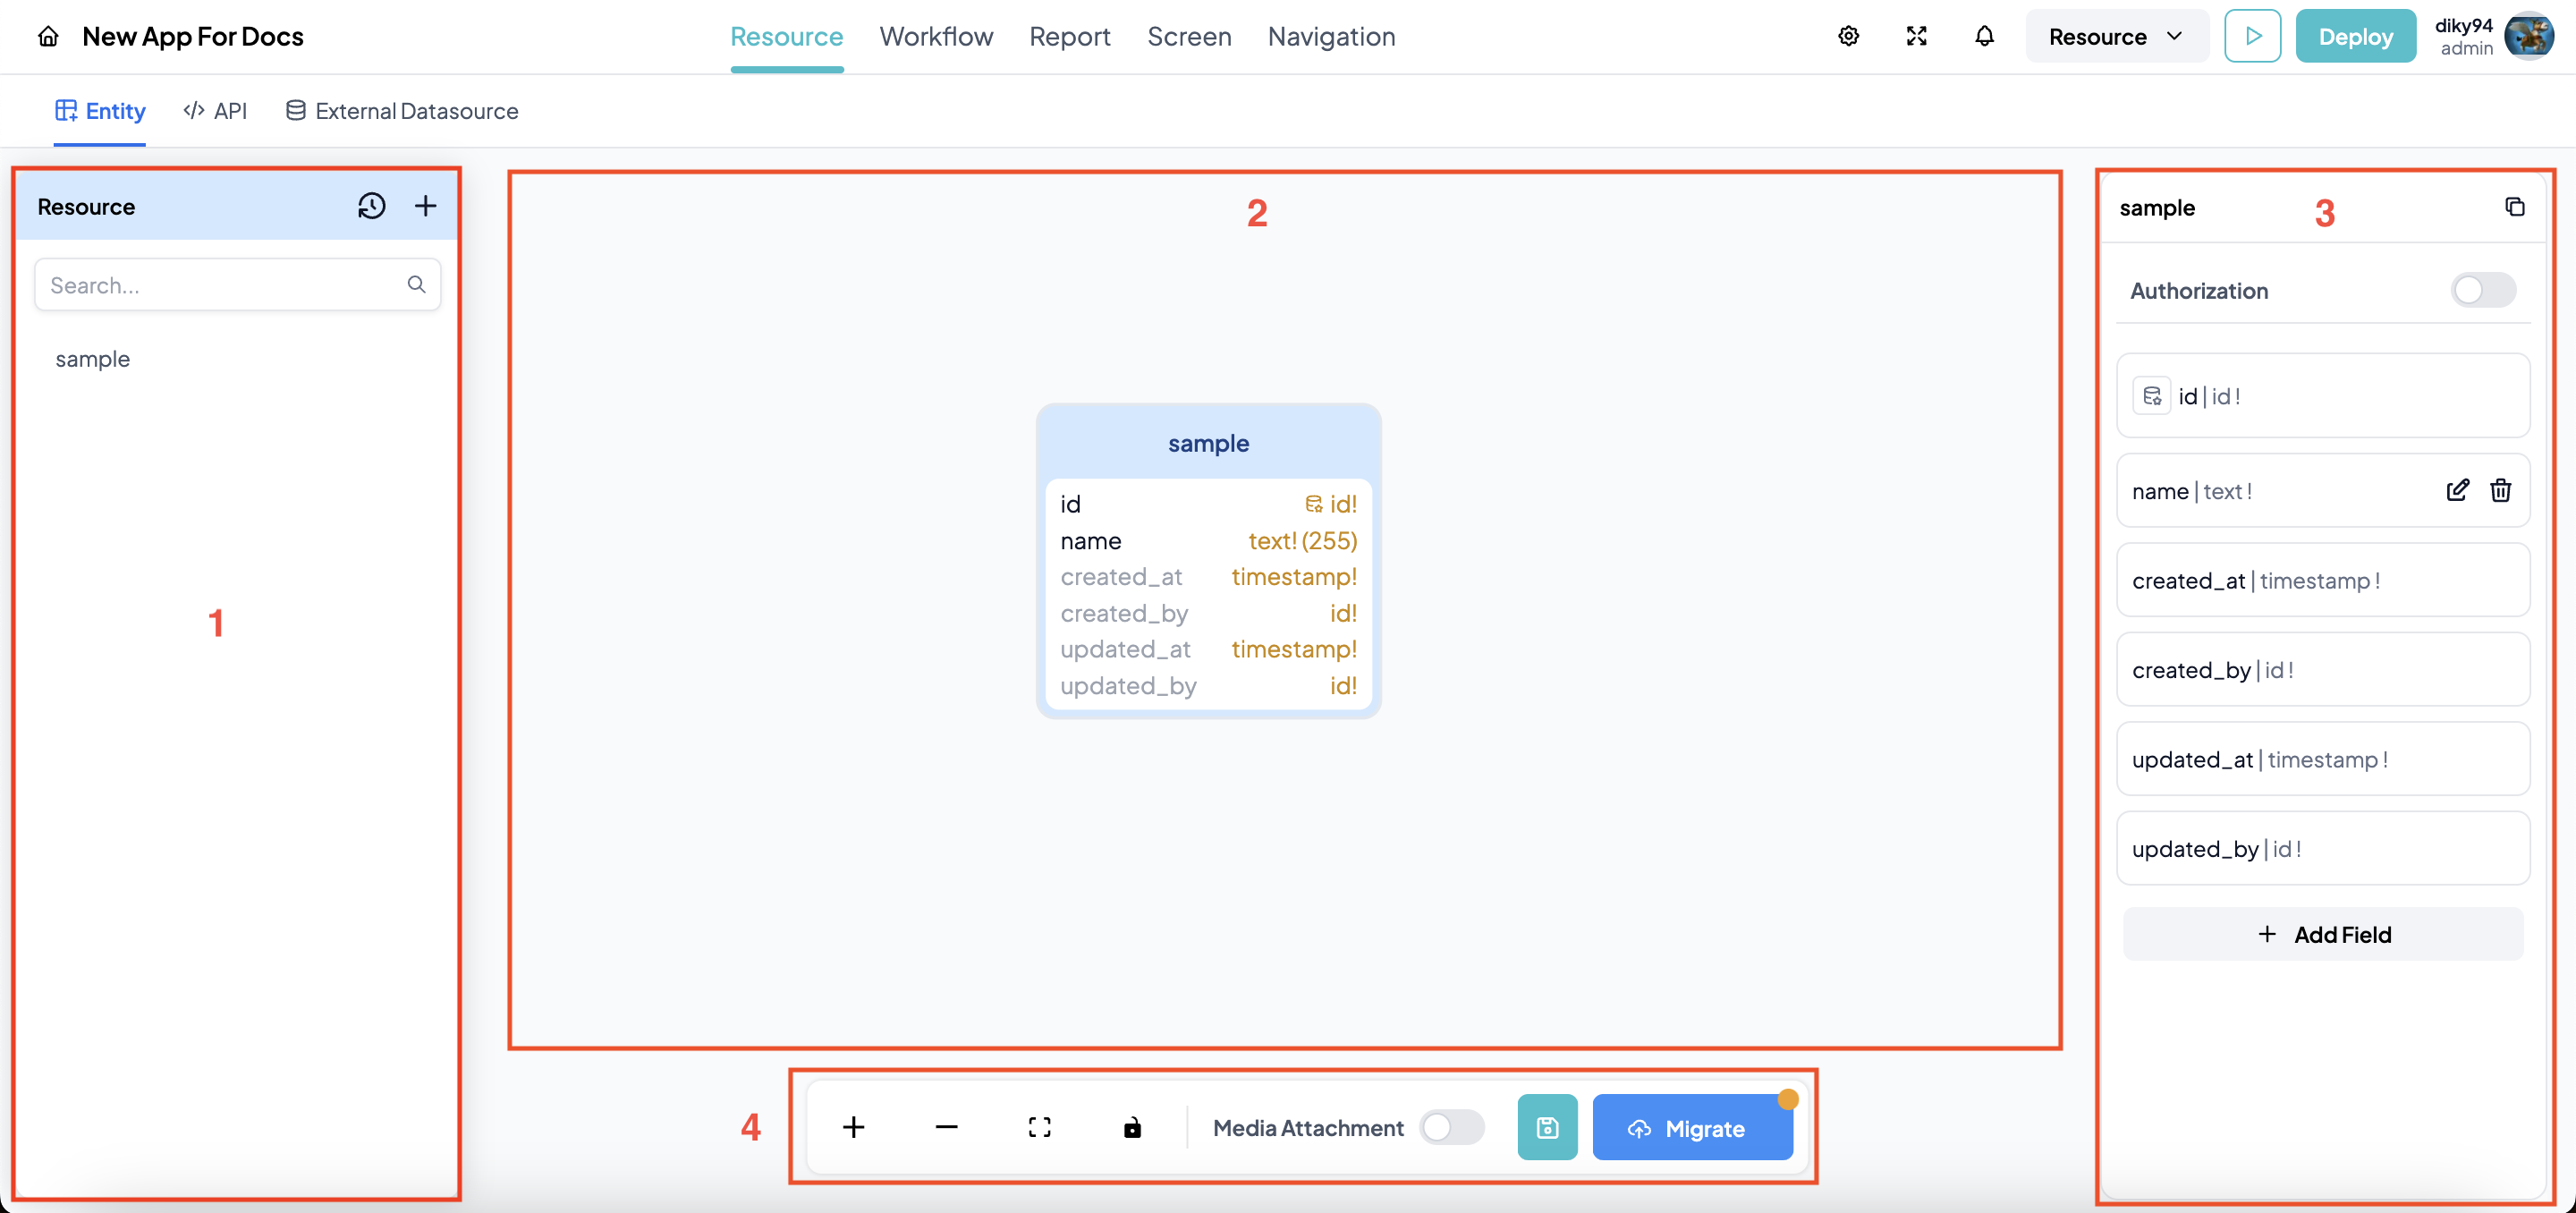Click the Migrate button icon
This screenshot has height=1213, width=2576.
pos(1640,1126)
